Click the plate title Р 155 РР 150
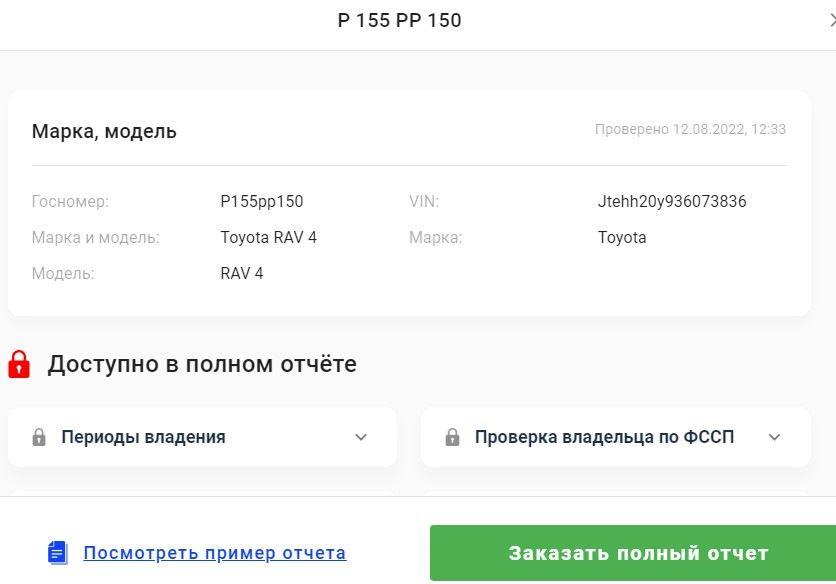Screen dimensions: 836x584 click(399, 20)
